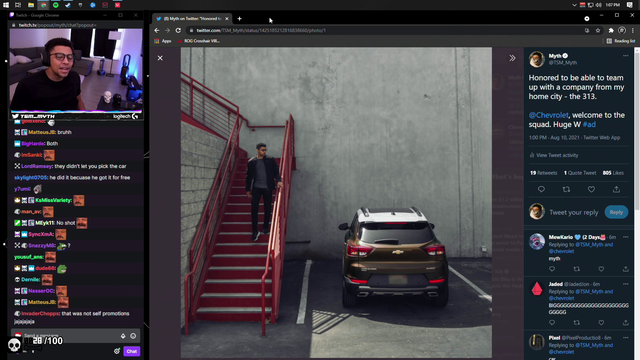The image size is (640, 360).
Task: Open the volume control in system tray
Action: pyautogui.click(x=598, y=5)
